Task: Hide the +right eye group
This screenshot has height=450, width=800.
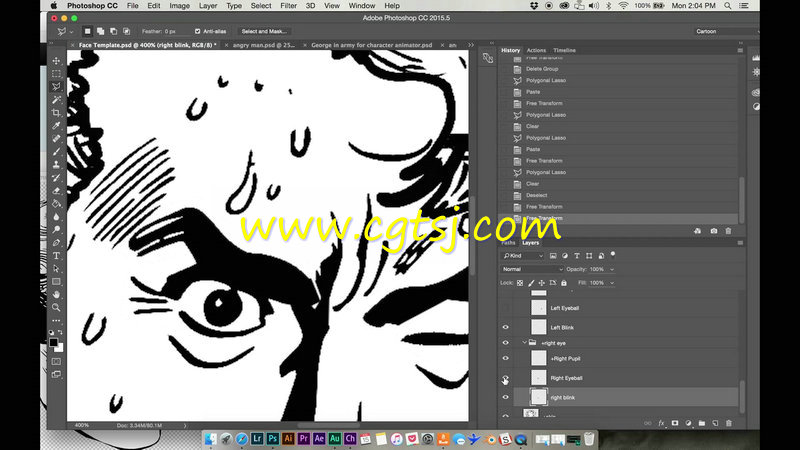Action: [506, 343]
